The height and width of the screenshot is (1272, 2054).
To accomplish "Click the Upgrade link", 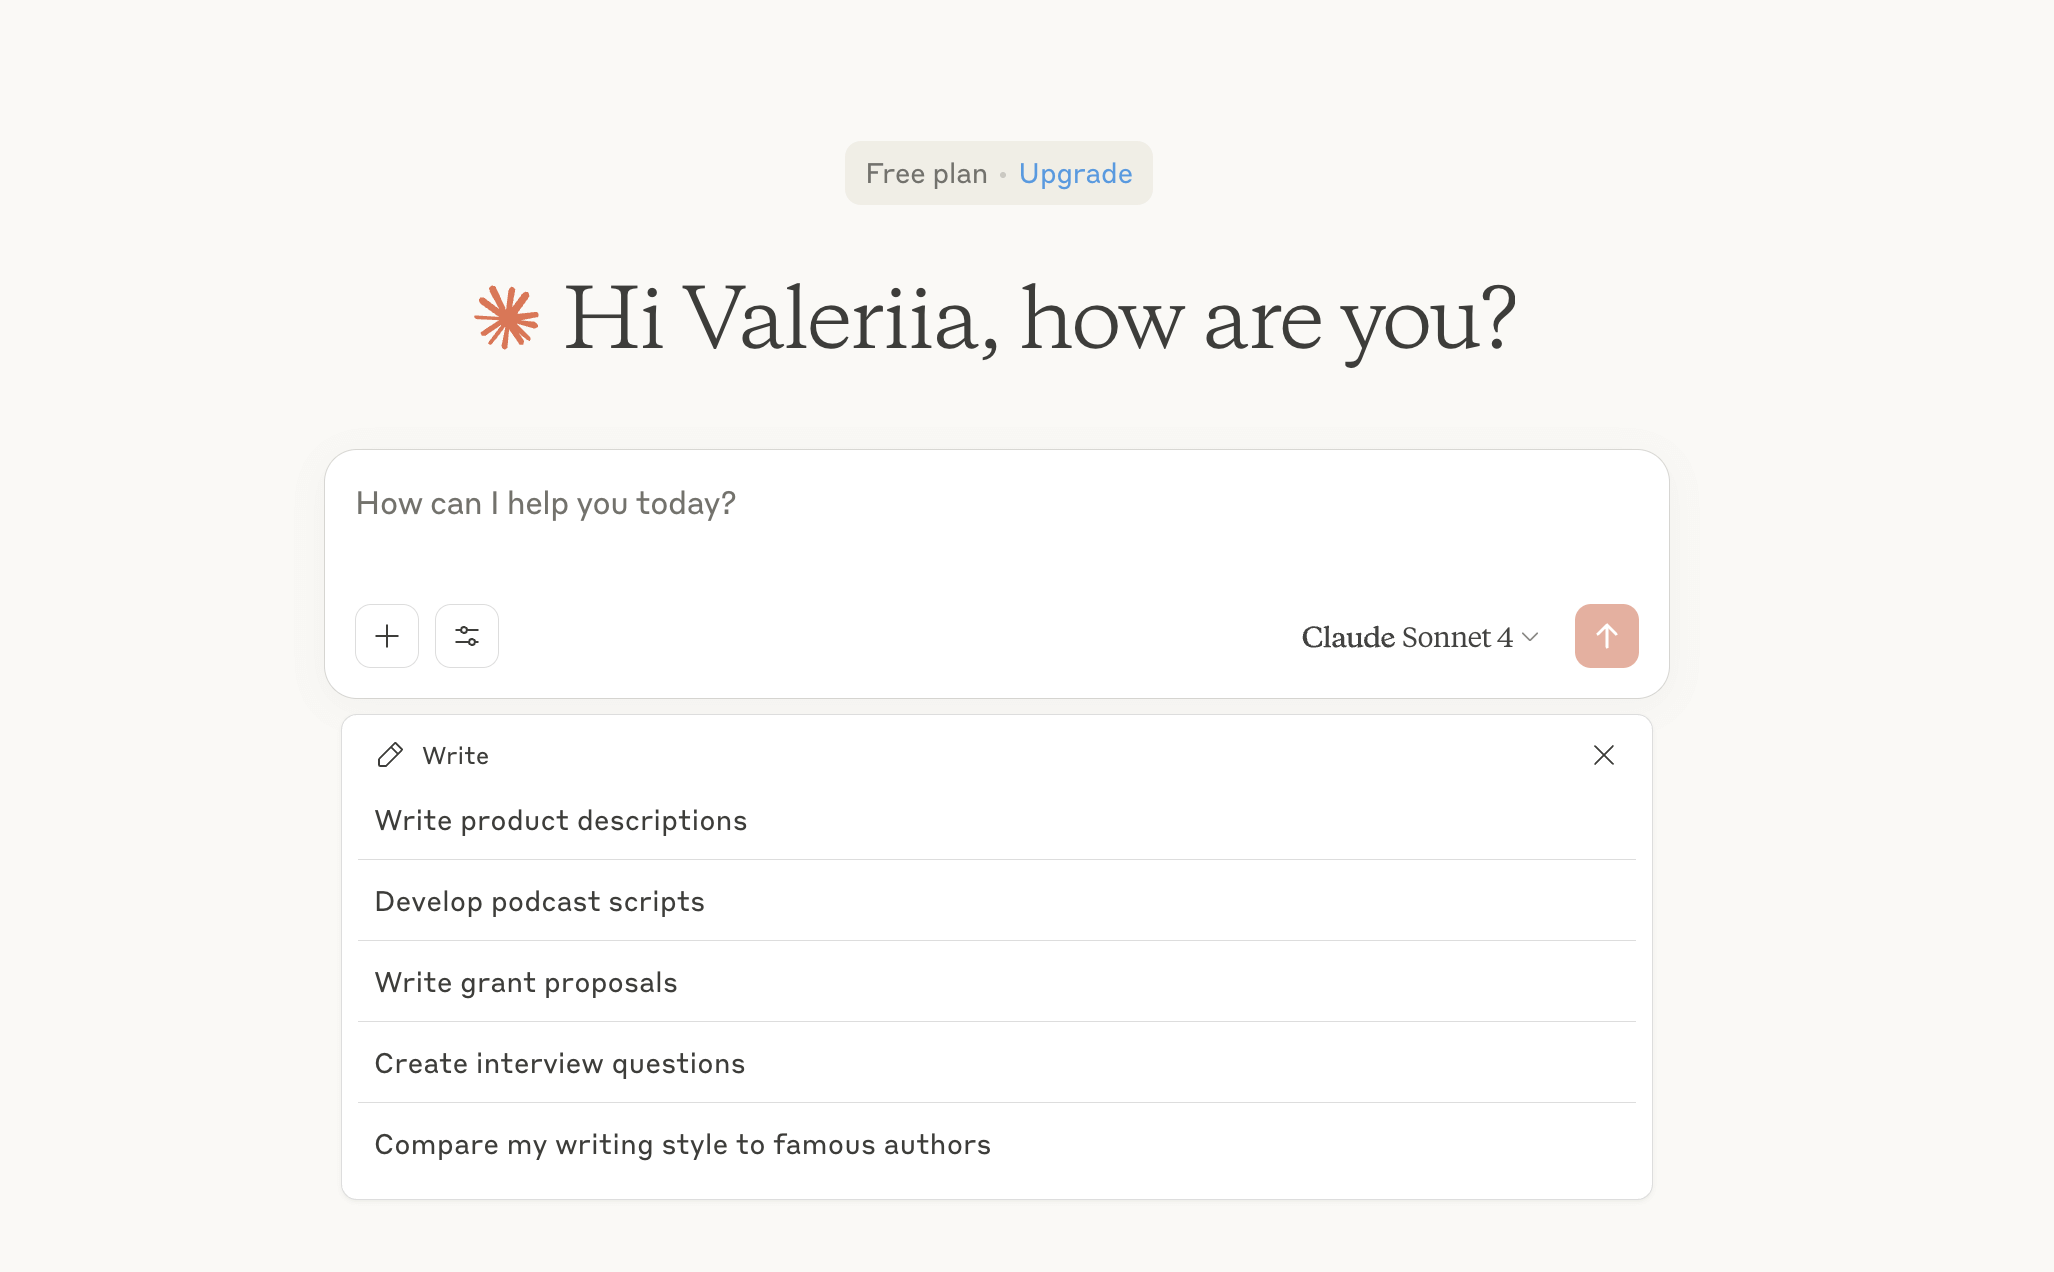I will 1075,174.
